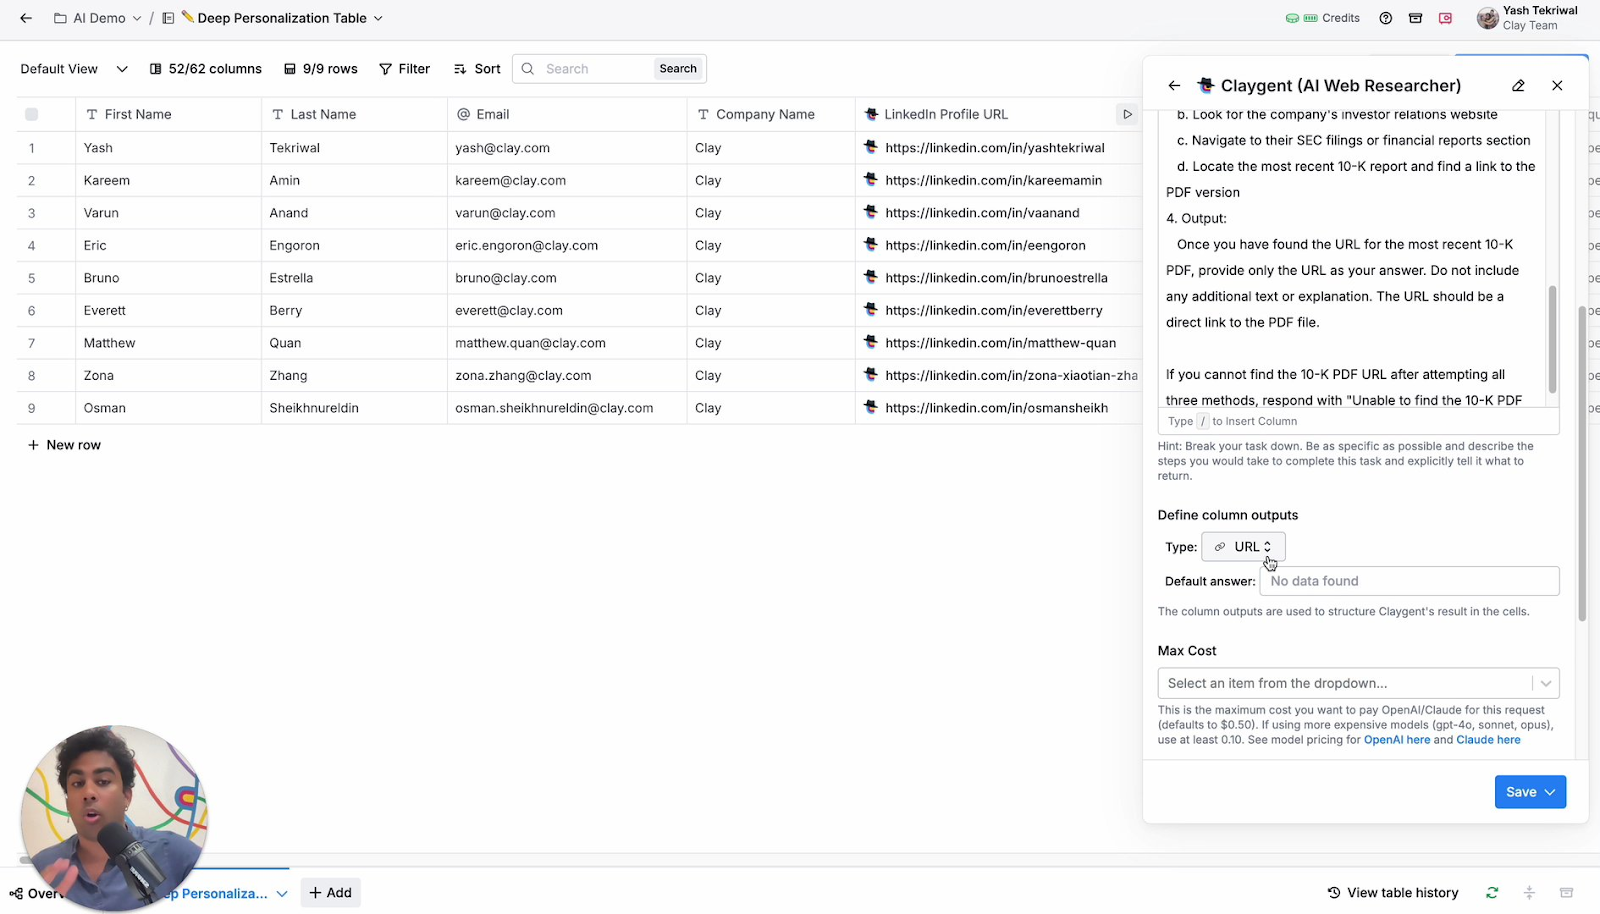This screenshot has width=1600, height=914.
Task: Open View table history
Action: pyautogui.click(x=1393, y=893)
